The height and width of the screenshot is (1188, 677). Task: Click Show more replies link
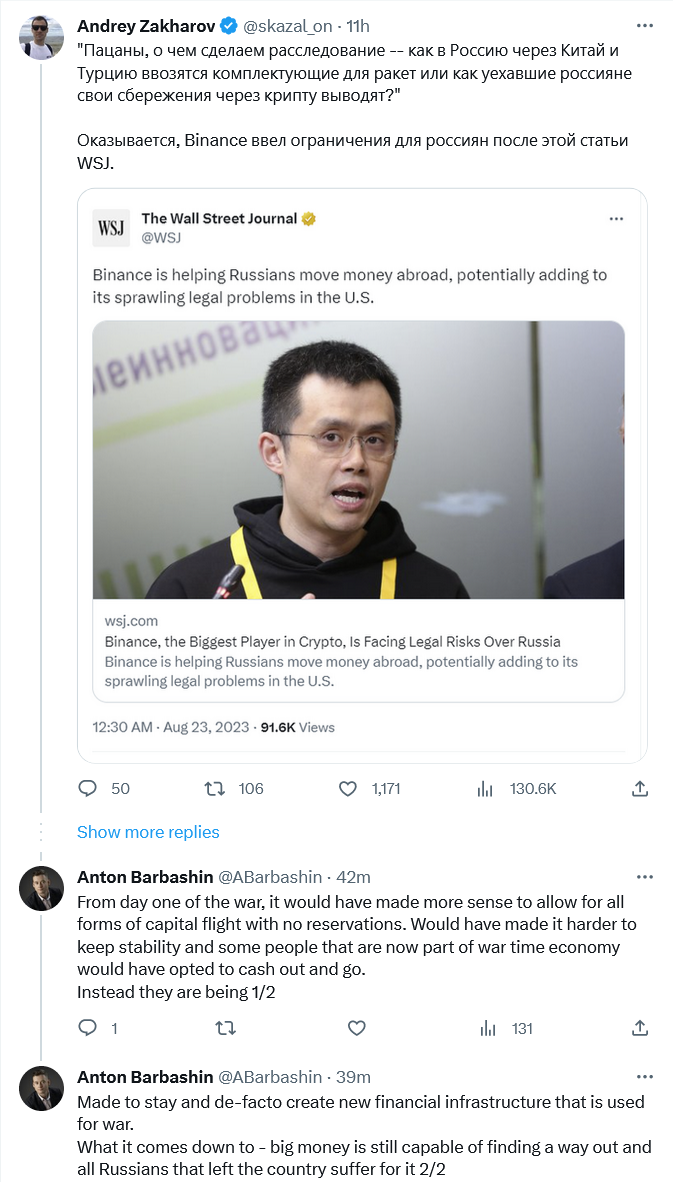coord(148,832)
